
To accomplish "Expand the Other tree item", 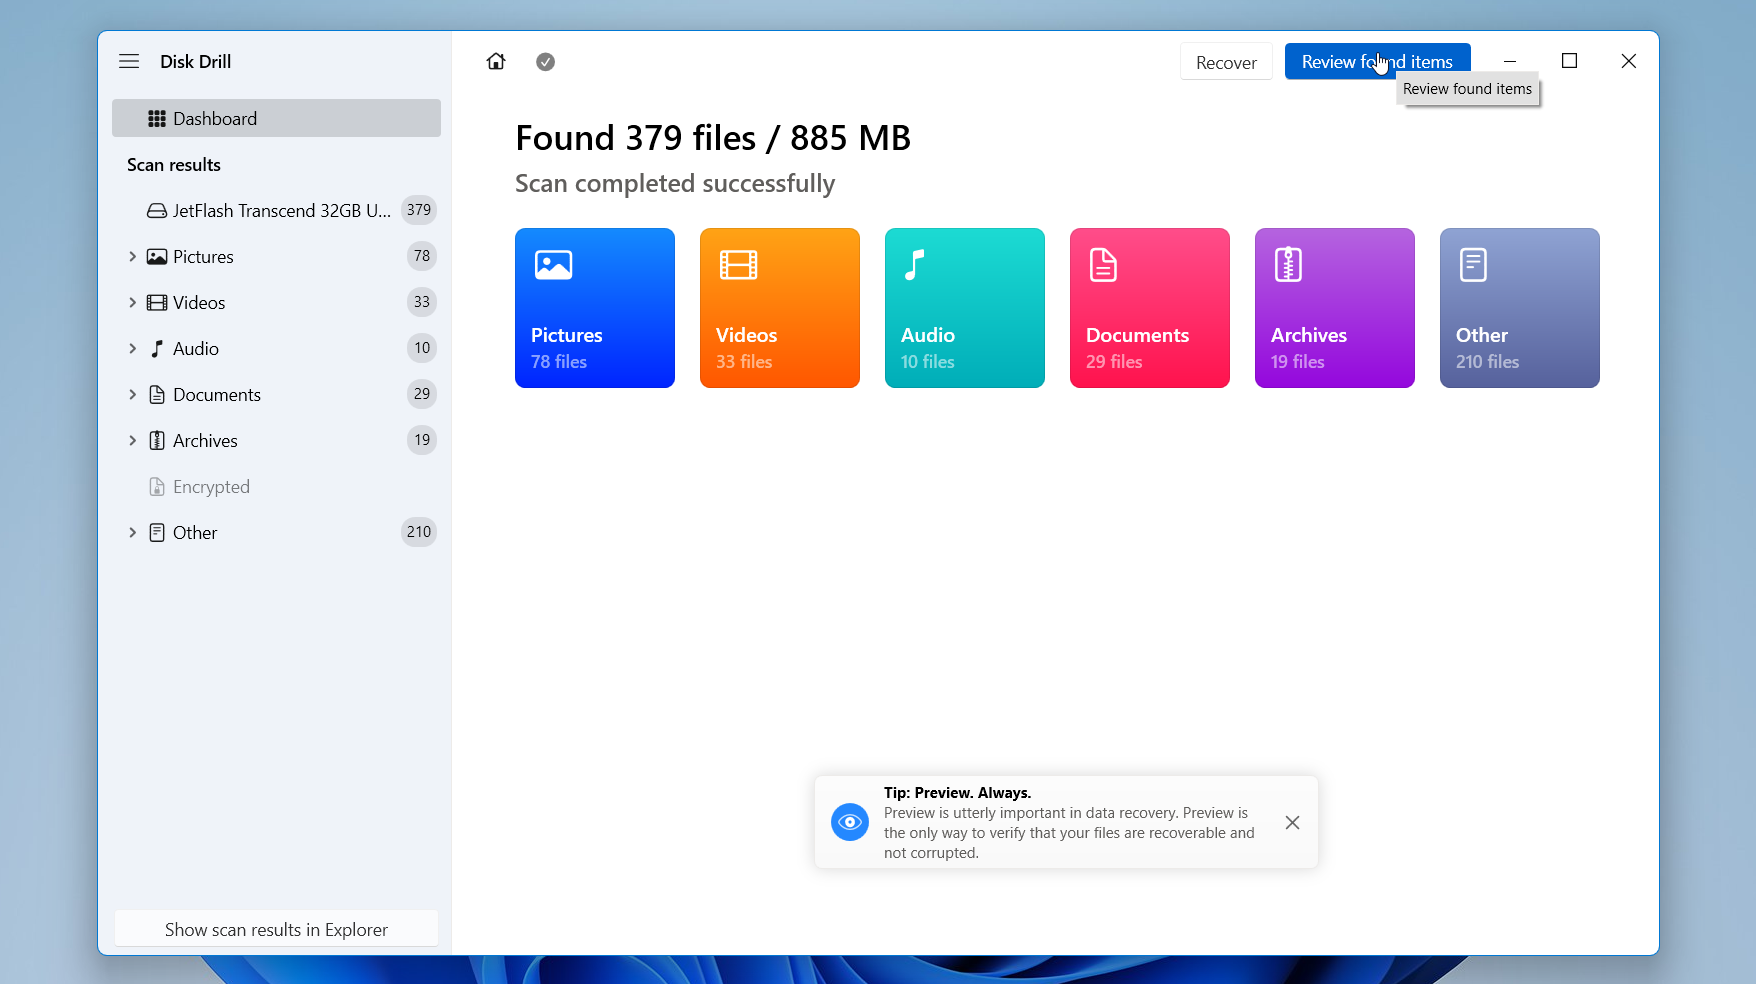I will click(132, 533).
